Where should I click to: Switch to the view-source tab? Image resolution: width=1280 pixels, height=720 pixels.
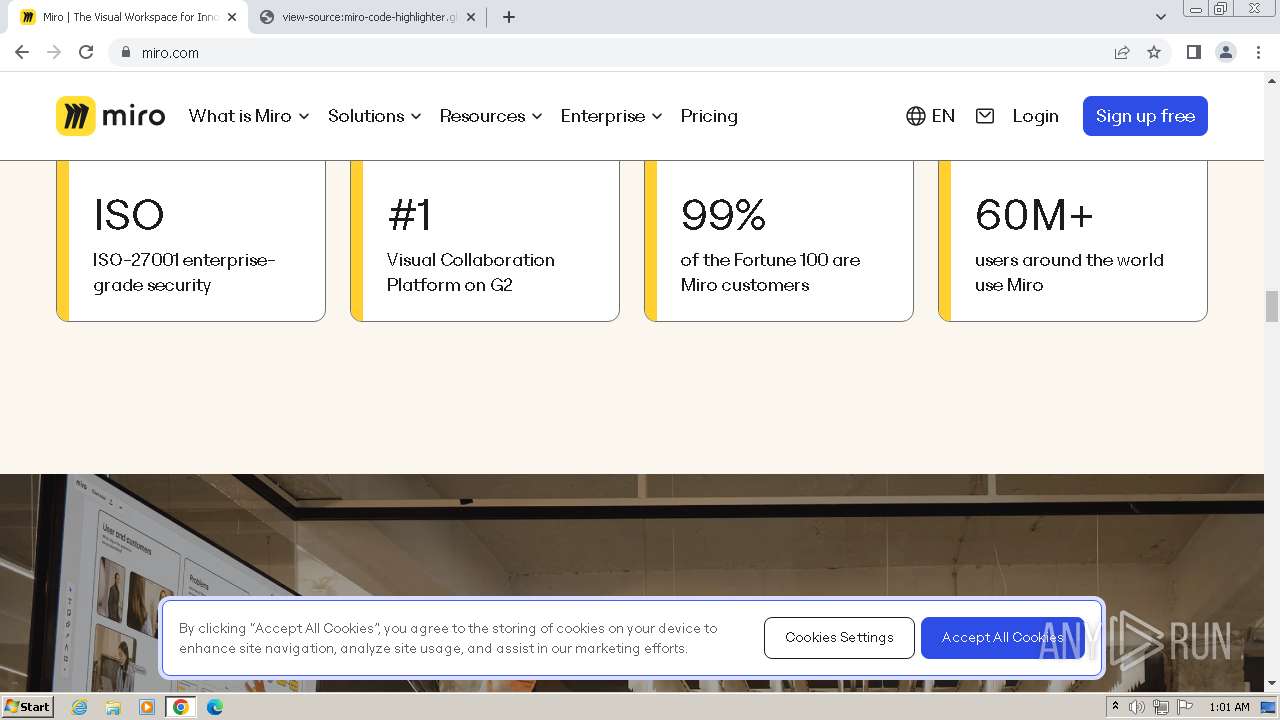pos(368,17)
